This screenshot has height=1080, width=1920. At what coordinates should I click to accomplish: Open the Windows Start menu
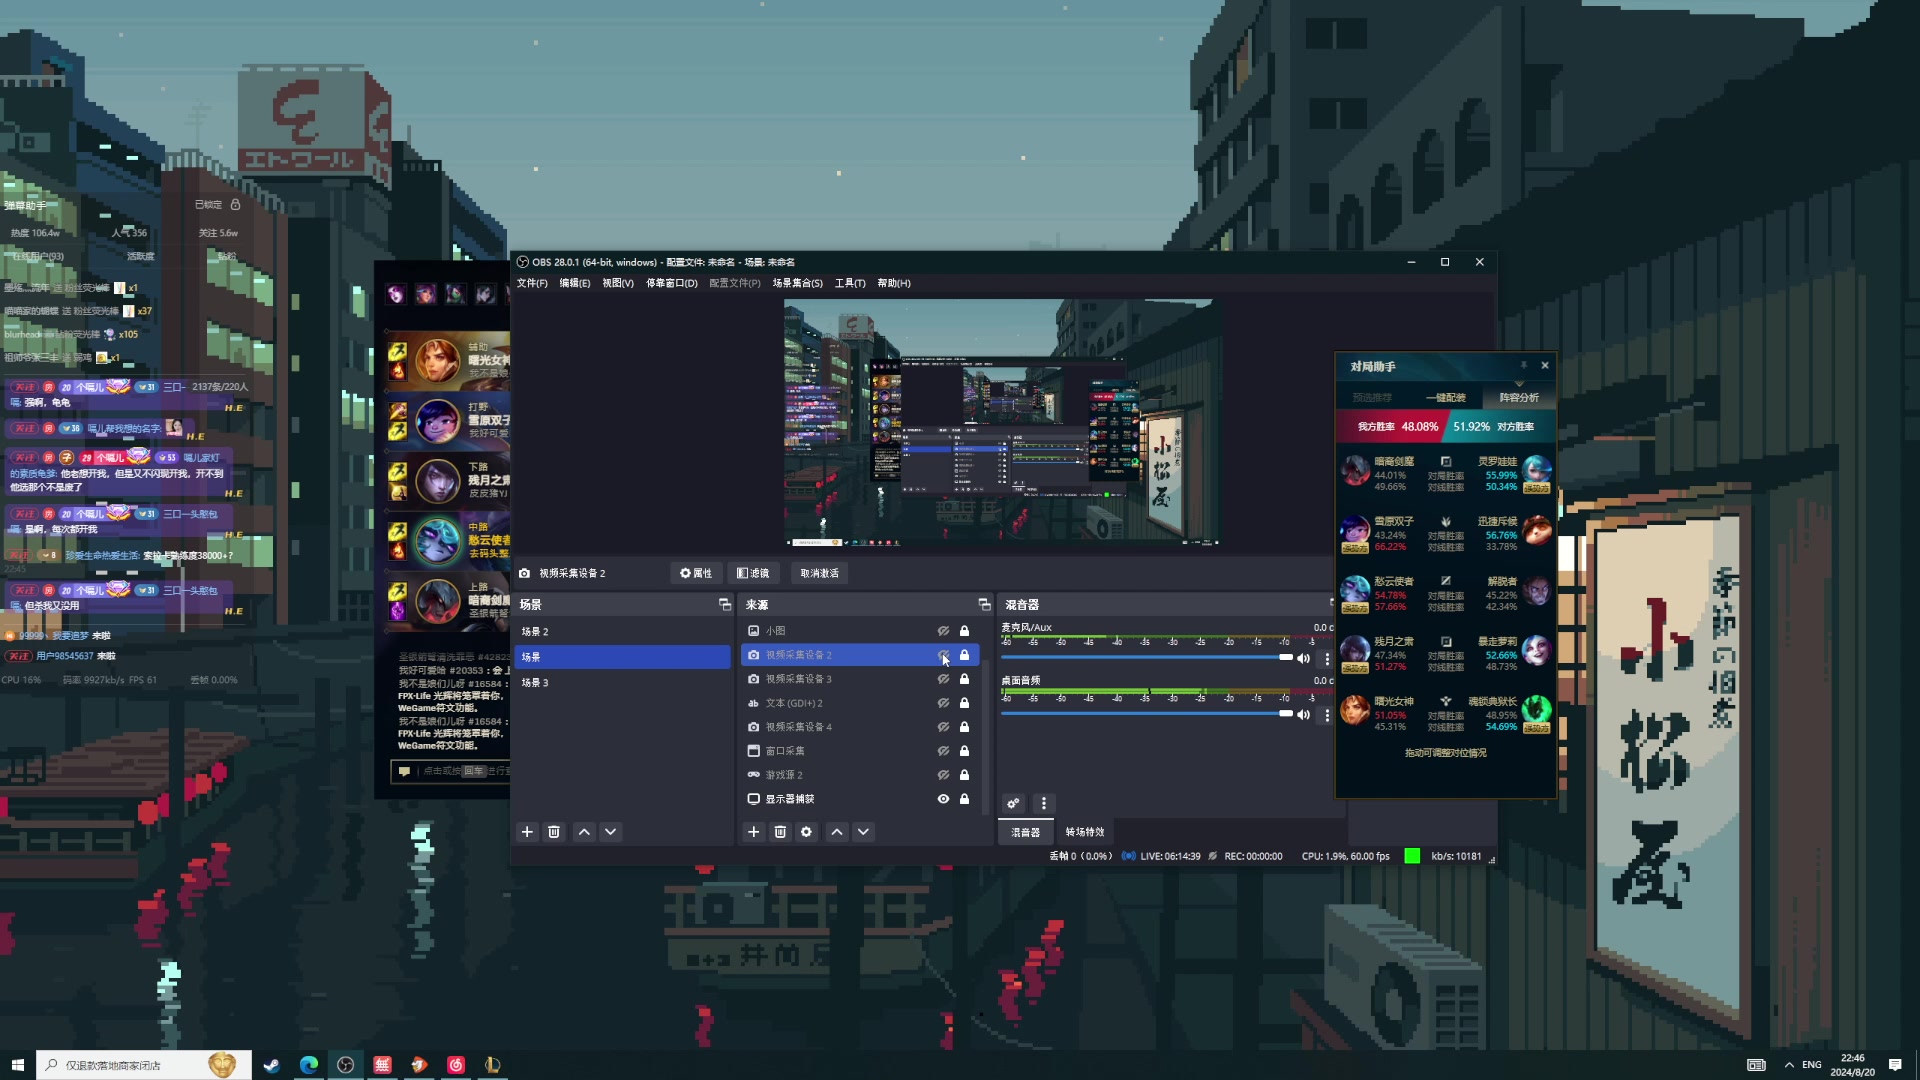[x=17, y=1065]
